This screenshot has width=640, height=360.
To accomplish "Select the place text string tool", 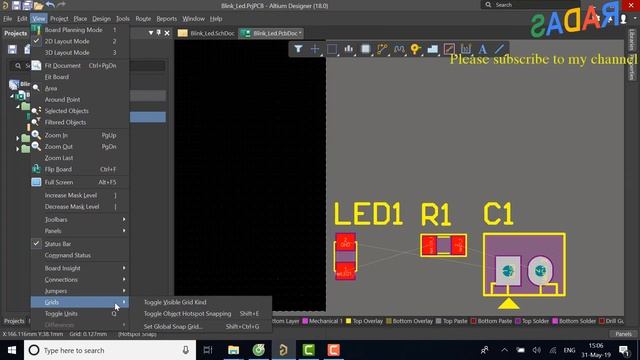I will (x=482, y=49).
